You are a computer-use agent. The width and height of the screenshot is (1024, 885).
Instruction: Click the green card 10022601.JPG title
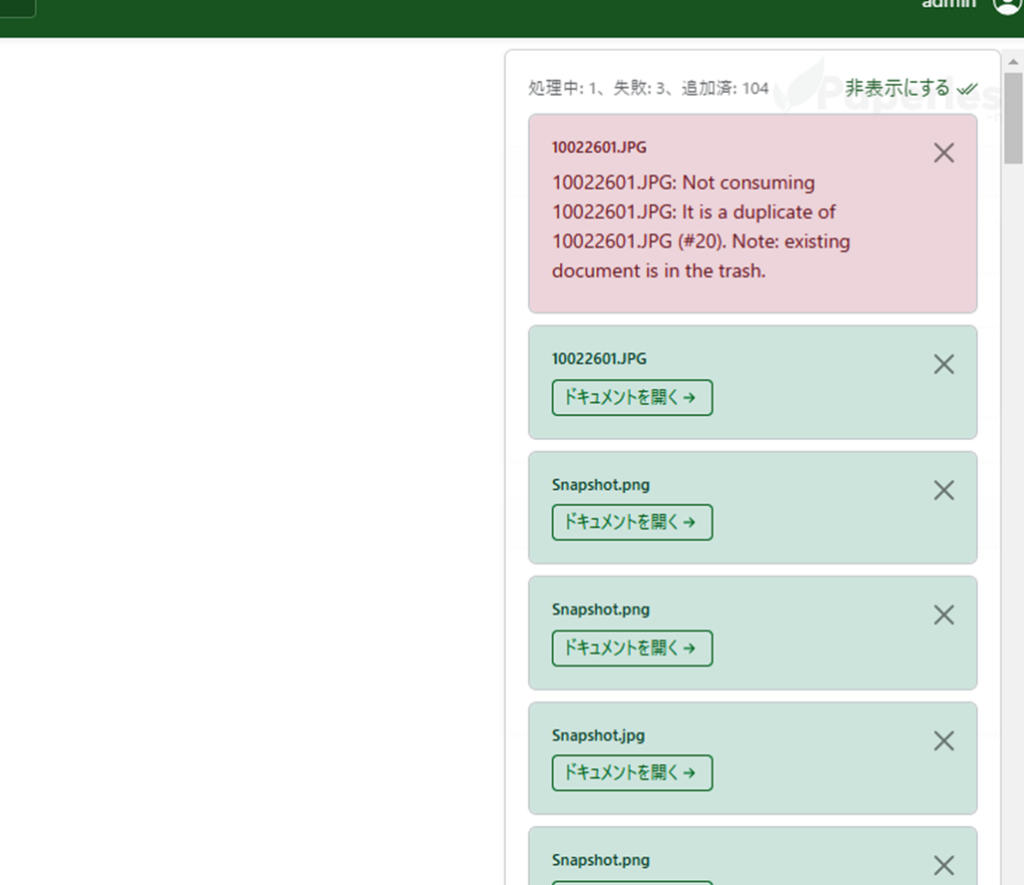coord(599,359)
